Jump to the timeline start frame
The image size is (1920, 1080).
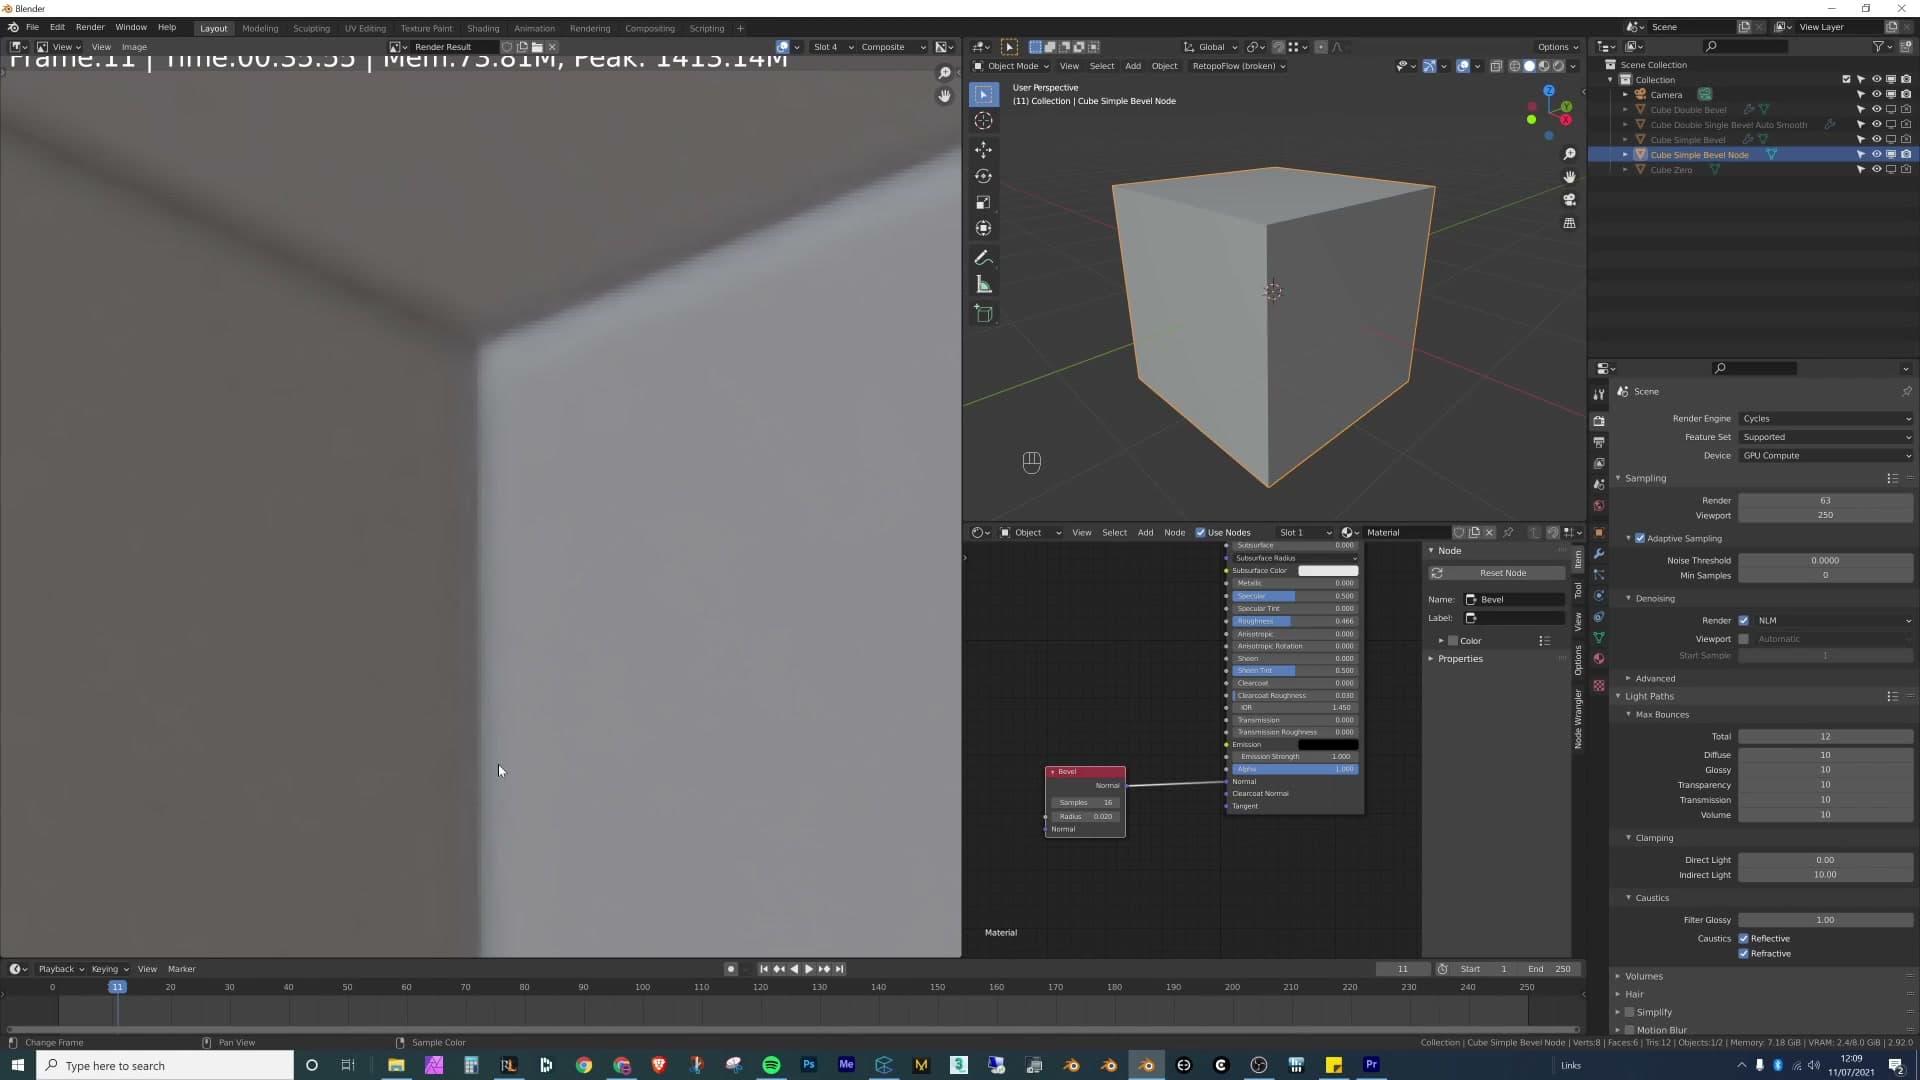(764, 969)
